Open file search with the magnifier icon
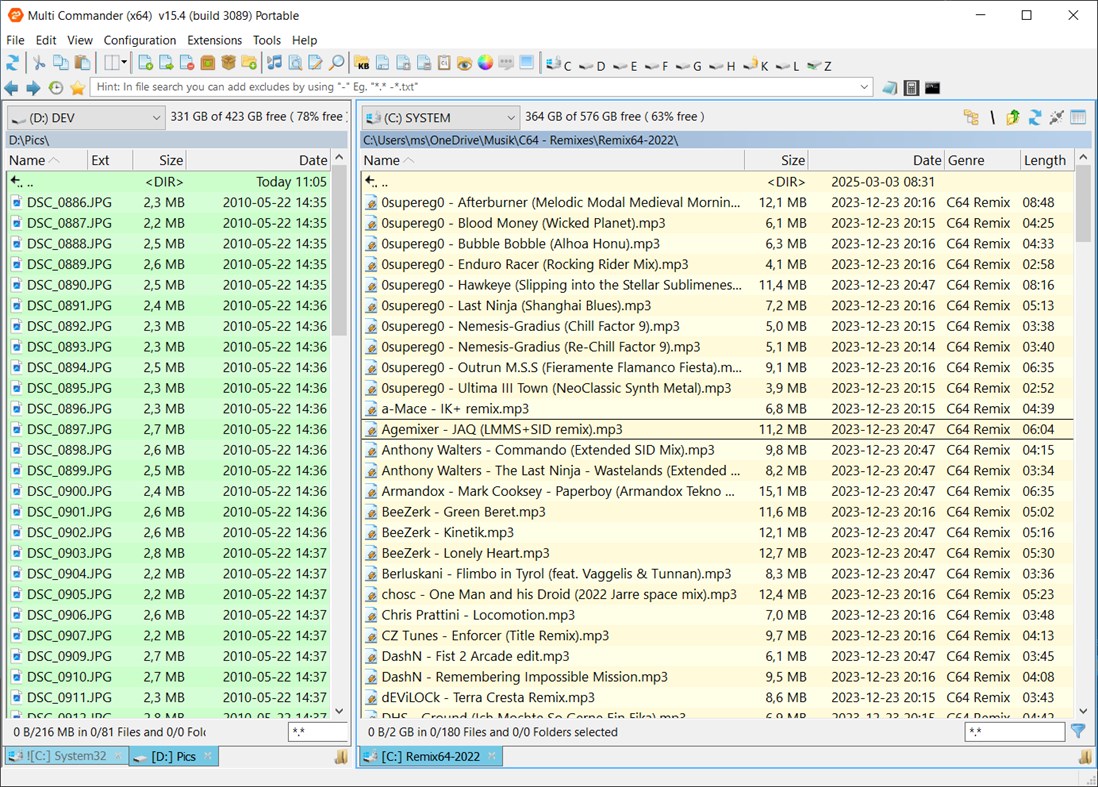This screenshot has height=787, width=1098. (336, 63)
